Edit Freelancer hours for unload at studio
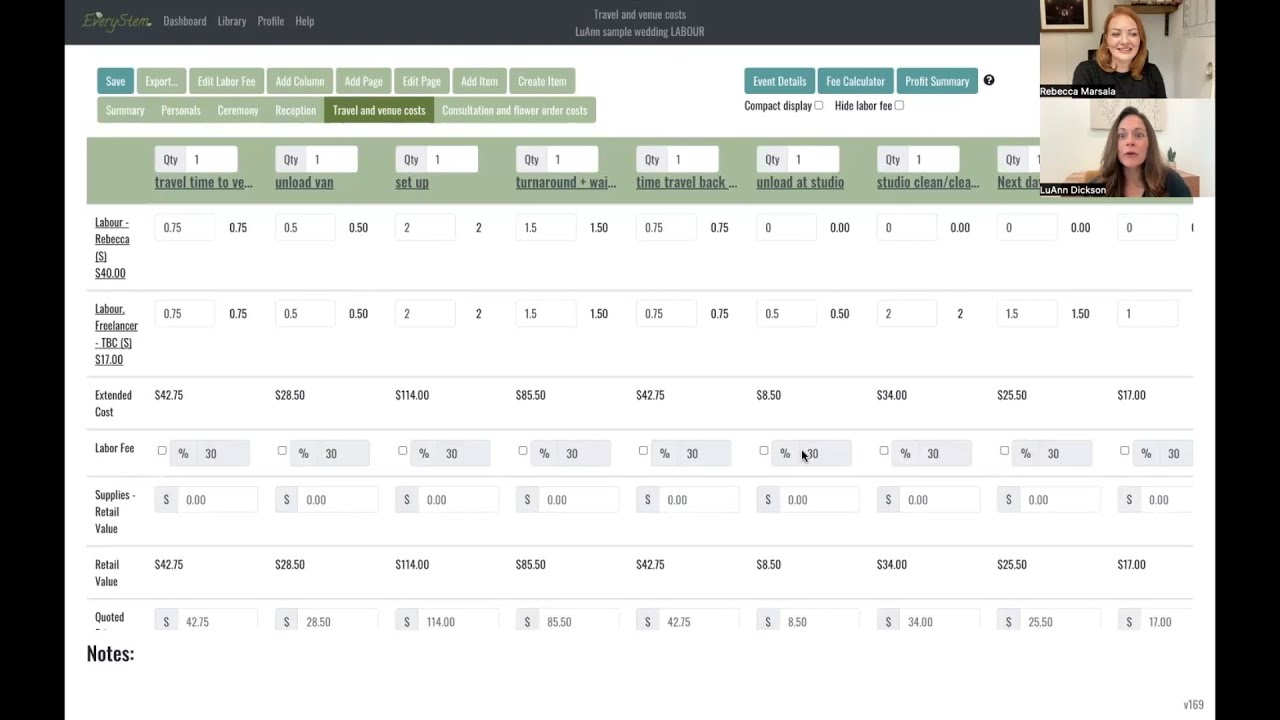This screenshot has height=720, width=1280. click(787, 313)
